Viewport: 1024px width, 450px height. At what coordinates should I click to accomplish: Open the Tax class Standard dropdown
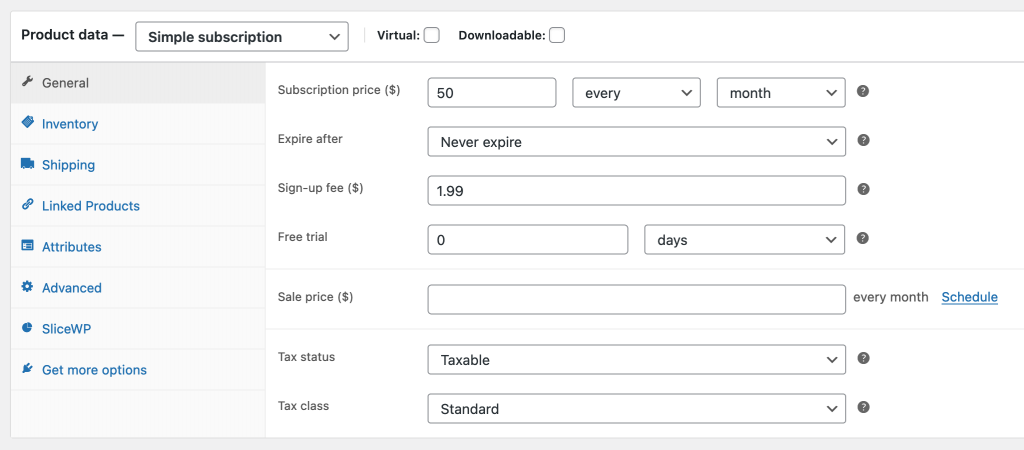636,409
